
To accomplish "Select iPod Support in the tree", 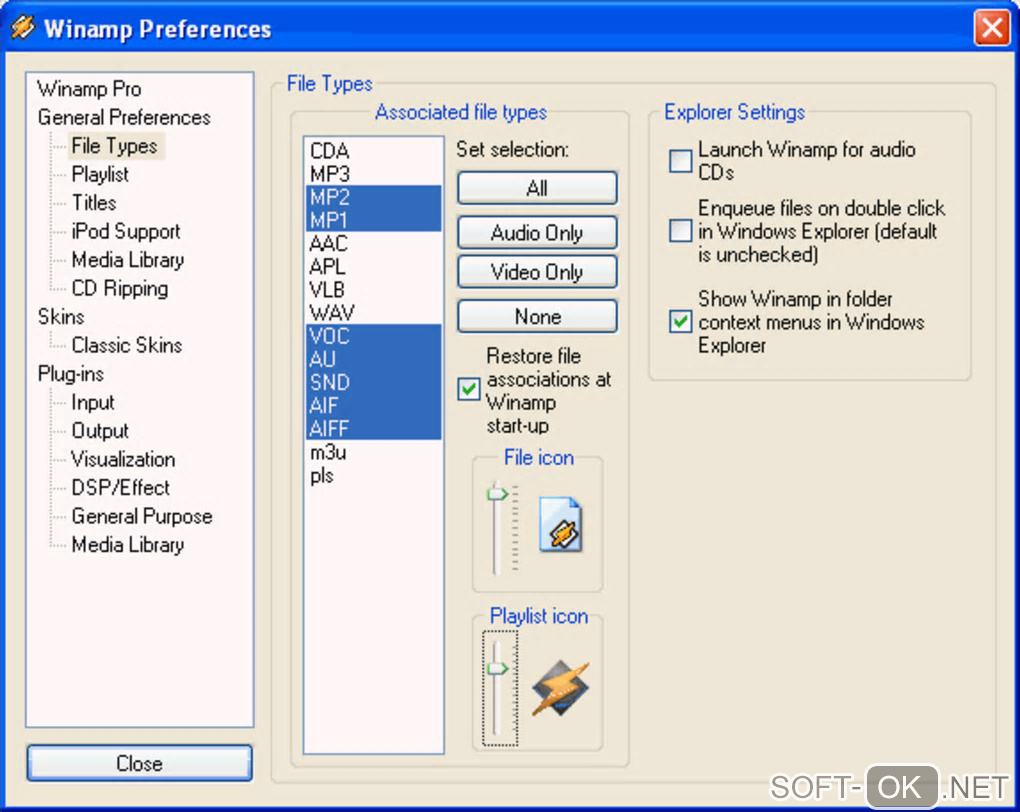I will click(126, 231).
